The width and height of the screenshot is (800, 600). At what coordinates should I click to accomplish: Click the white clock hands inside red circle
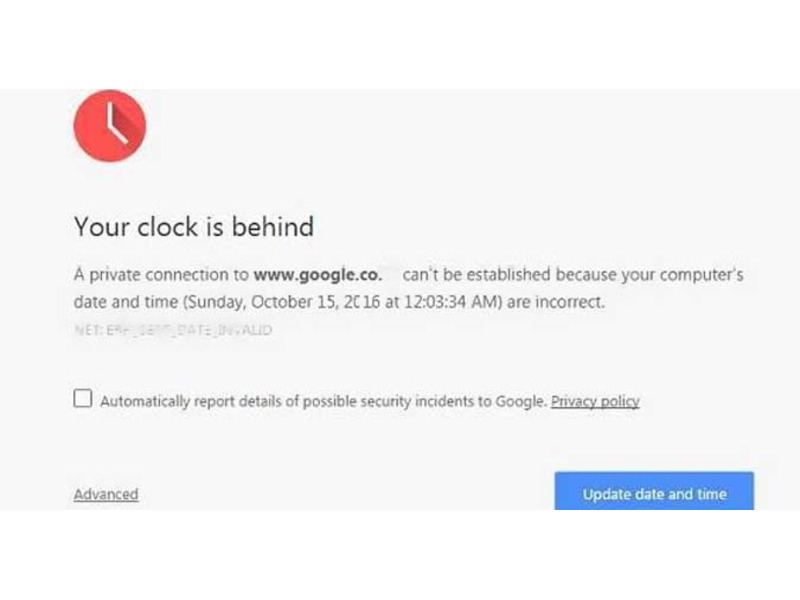[116, 122]
